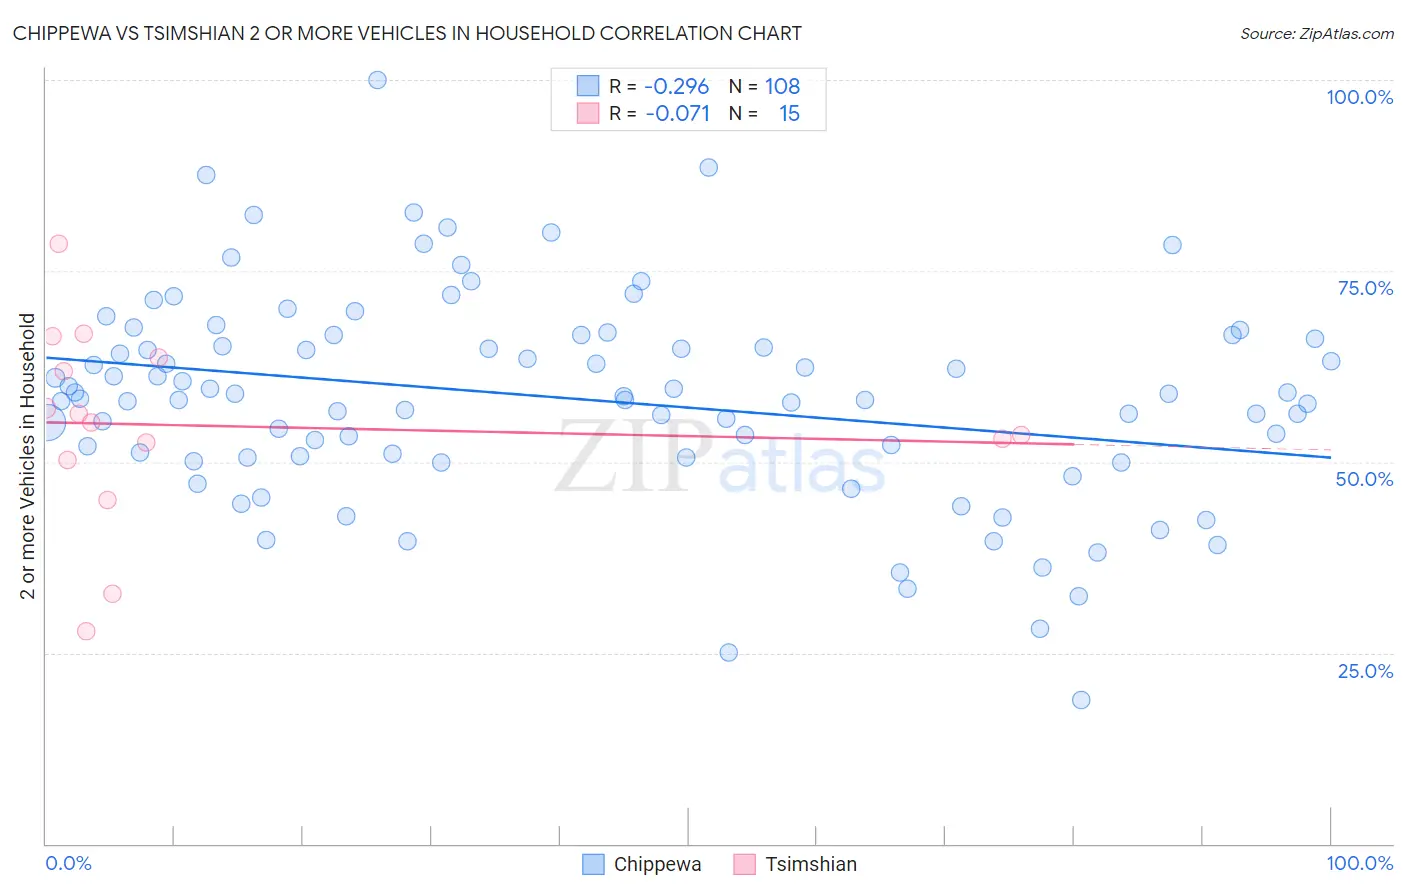Click the highest pink Tsimshian data point

click(x=58, y=244)
